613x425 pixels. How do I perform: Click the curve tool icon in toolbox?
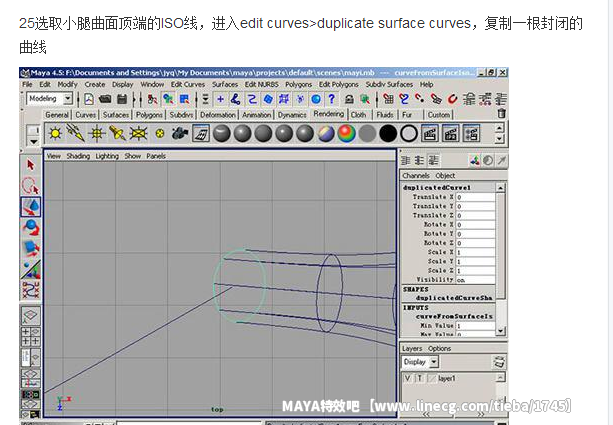click(30, 290)
